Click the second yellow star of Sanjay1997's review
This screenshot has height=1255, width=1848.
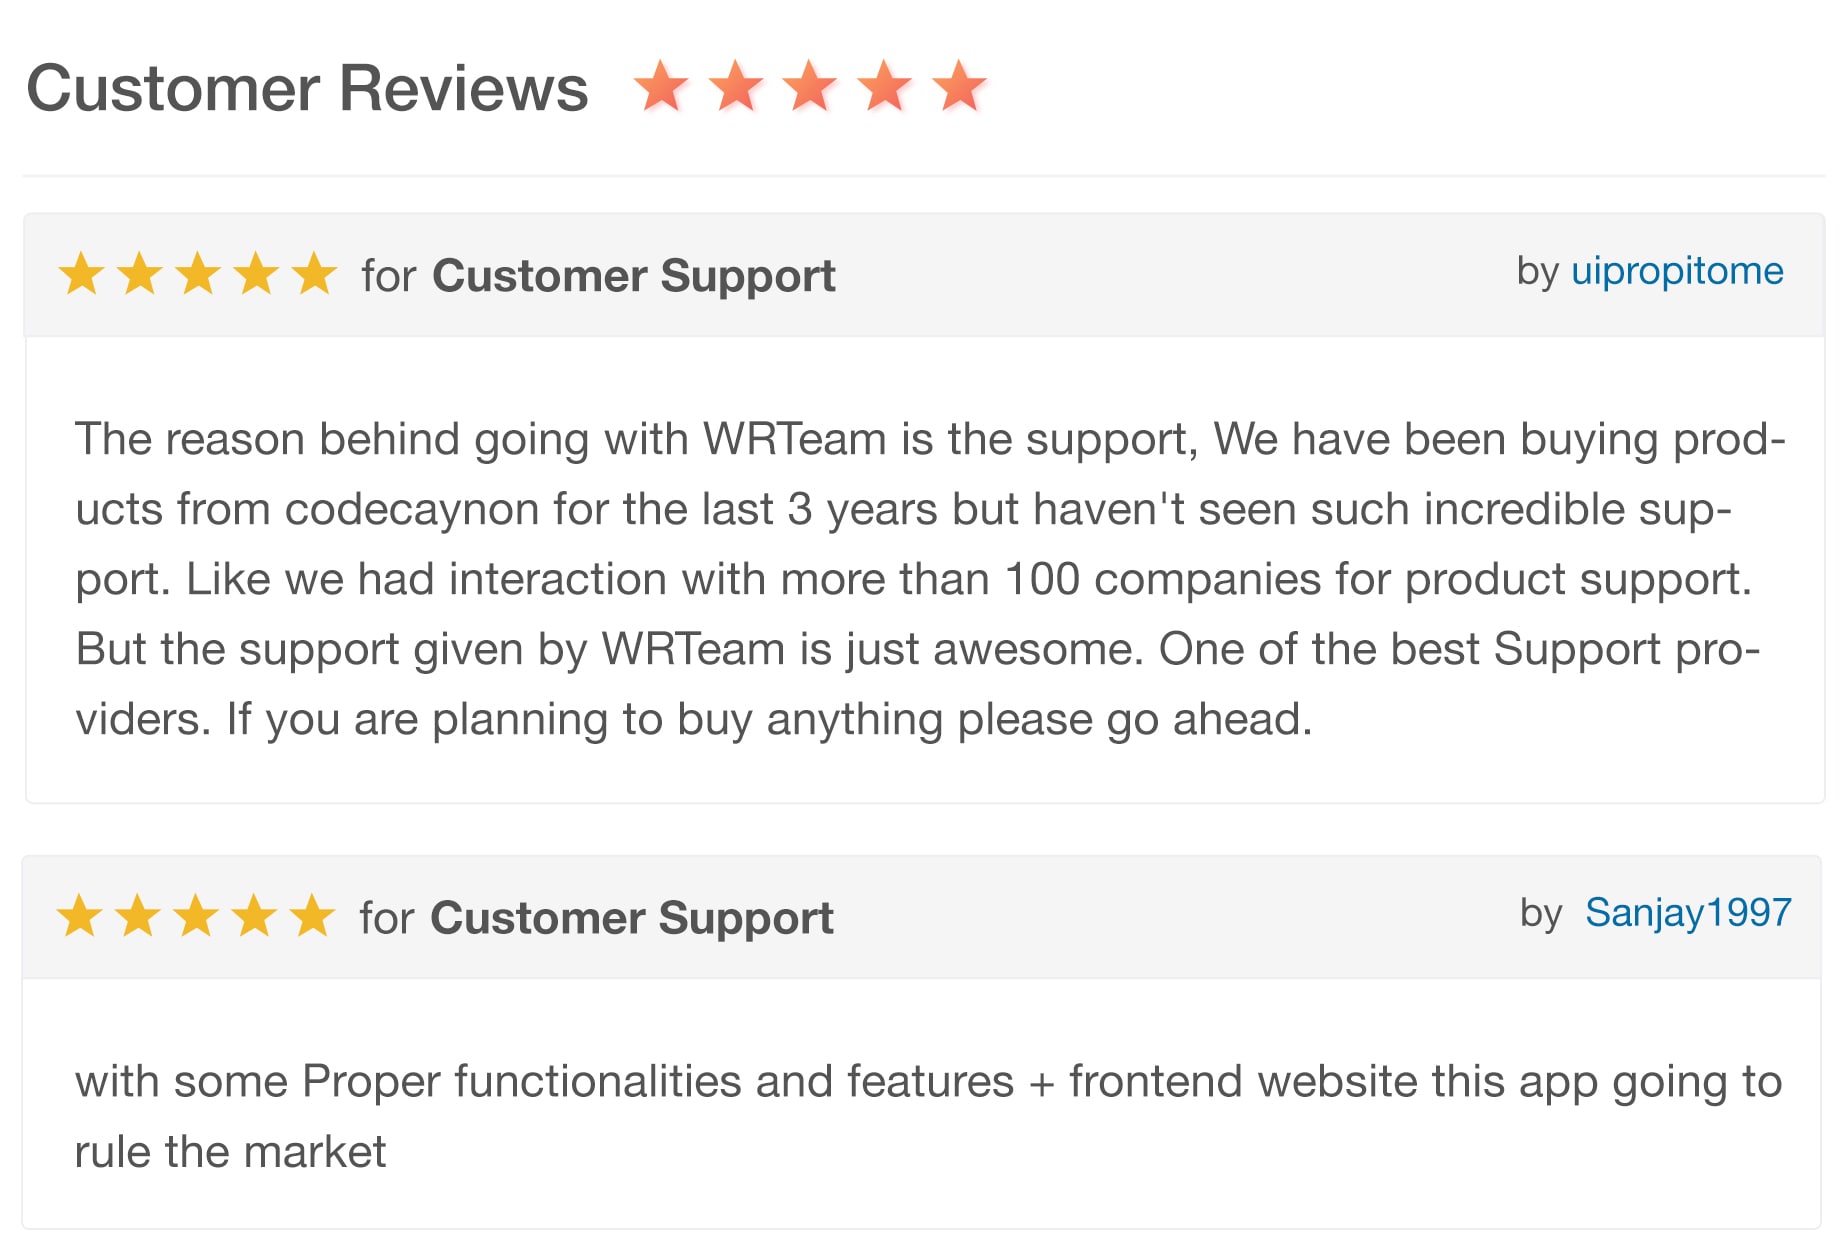coord(138,916)
